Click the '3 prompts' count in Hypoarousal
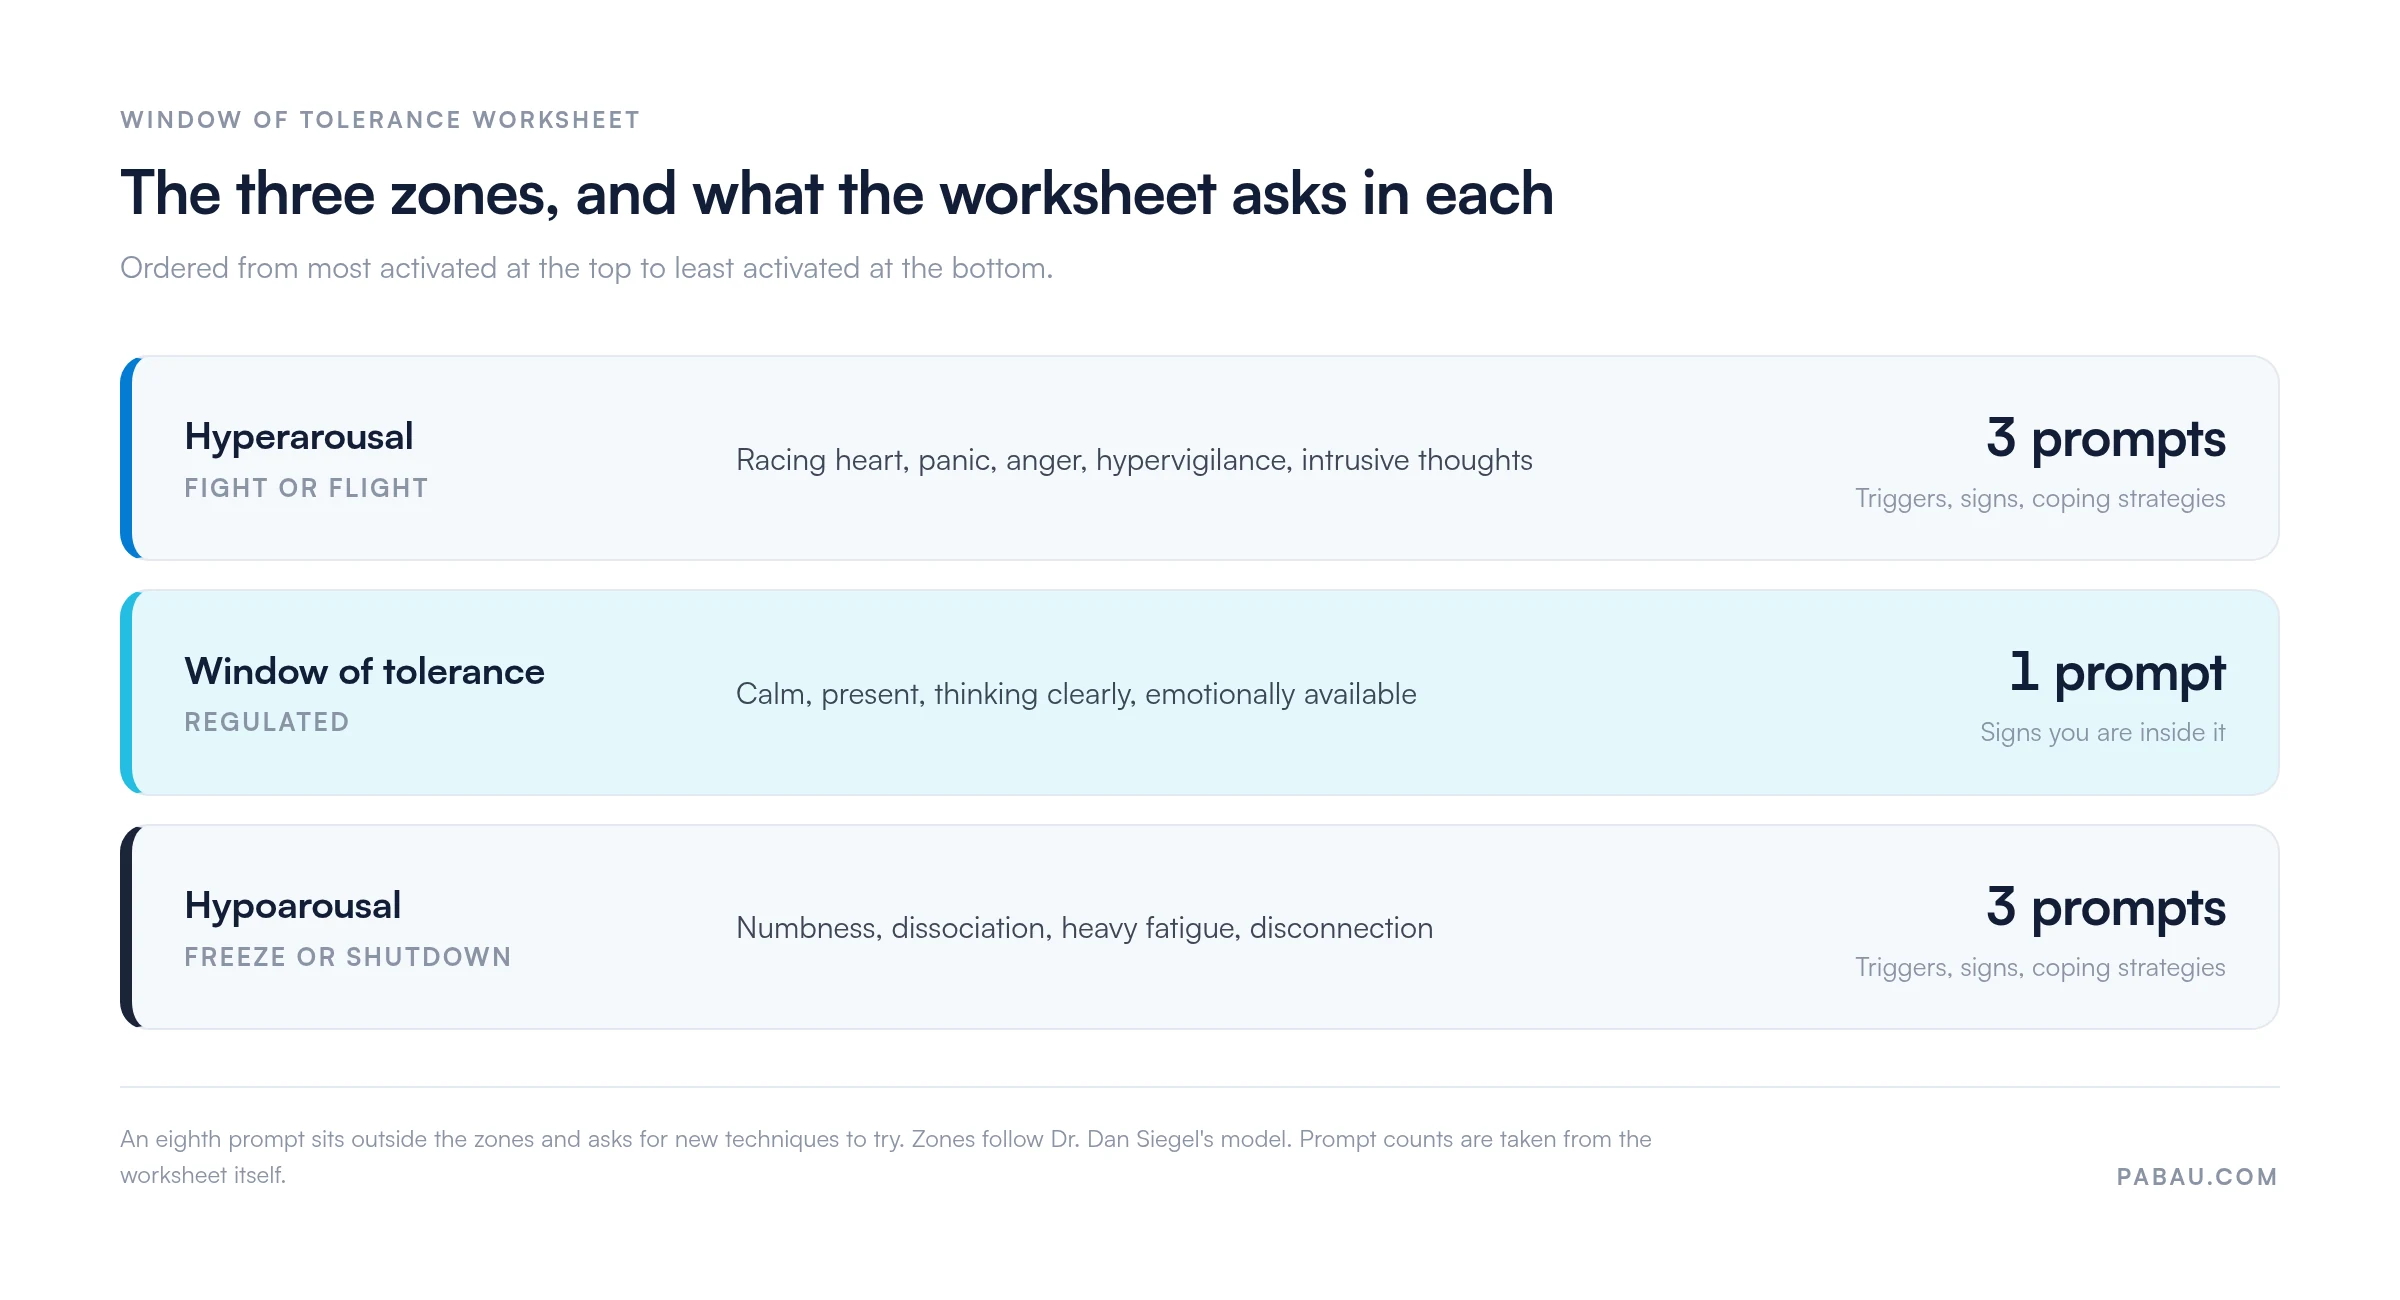The width and height of the screenshot is (2400, 1300). [2105, 908]
